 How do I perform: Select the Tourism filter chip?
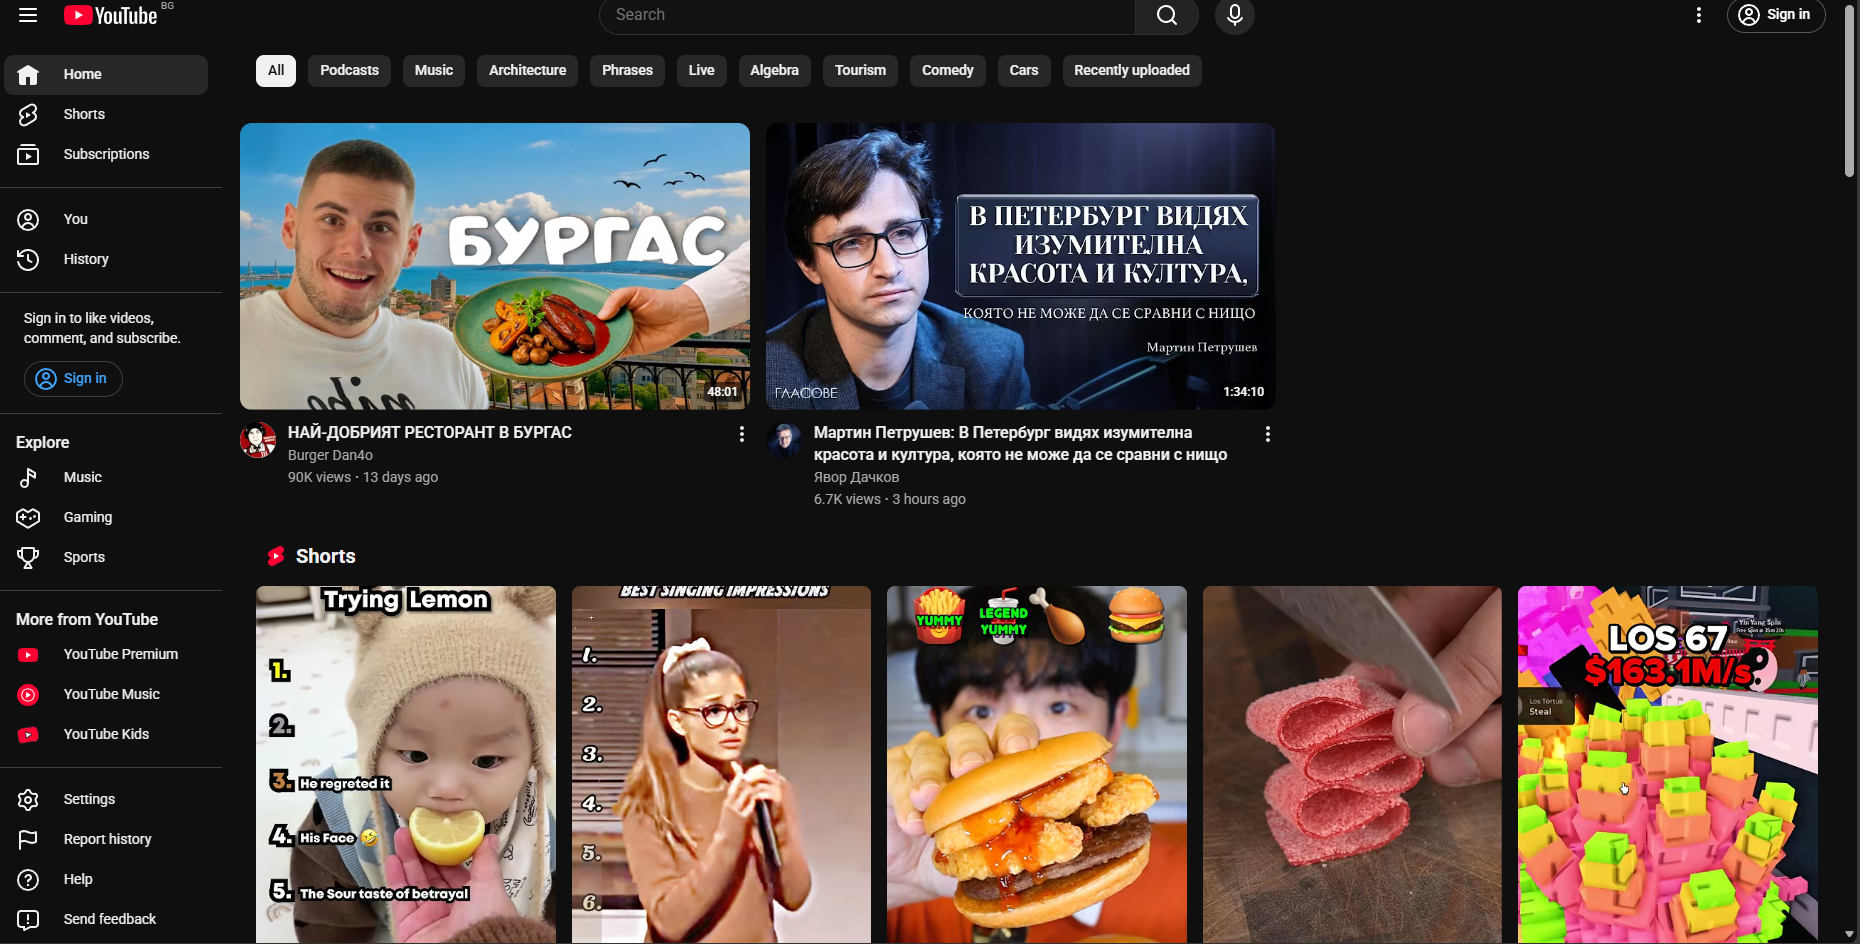point(860,71)
